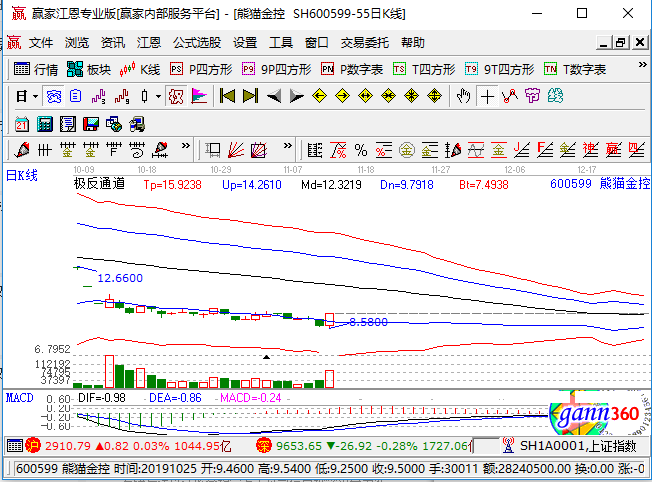Viewport: 652px width, 482px height.
Task: Open the 9P四方形 view
Action: tap(277, 69)
